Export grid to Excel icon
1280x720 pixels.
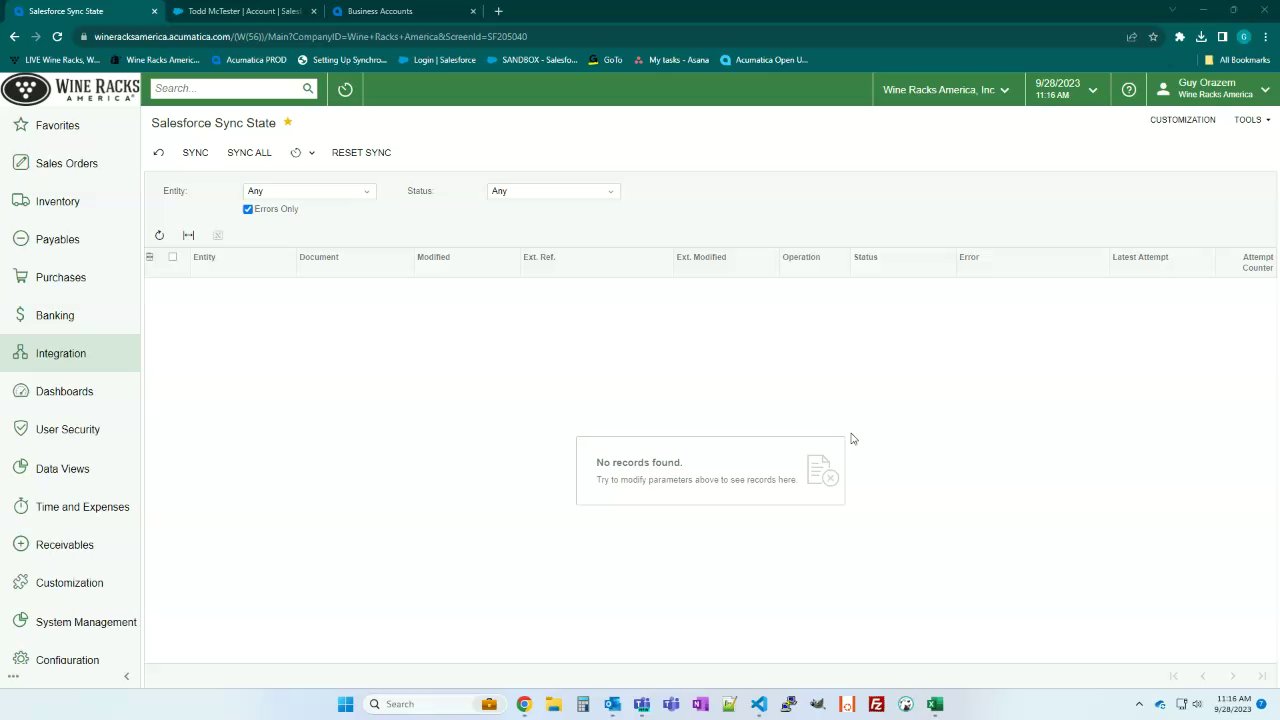pyautogui.click(x=217, y=235)
